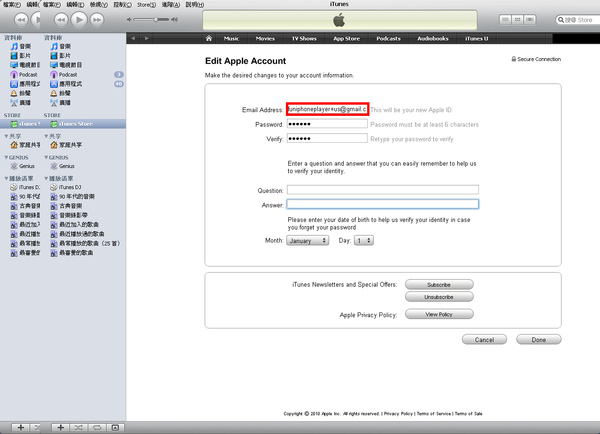Open the Terms of Sale footer link
The image size is (600, 434).
[x=469, y=414]
